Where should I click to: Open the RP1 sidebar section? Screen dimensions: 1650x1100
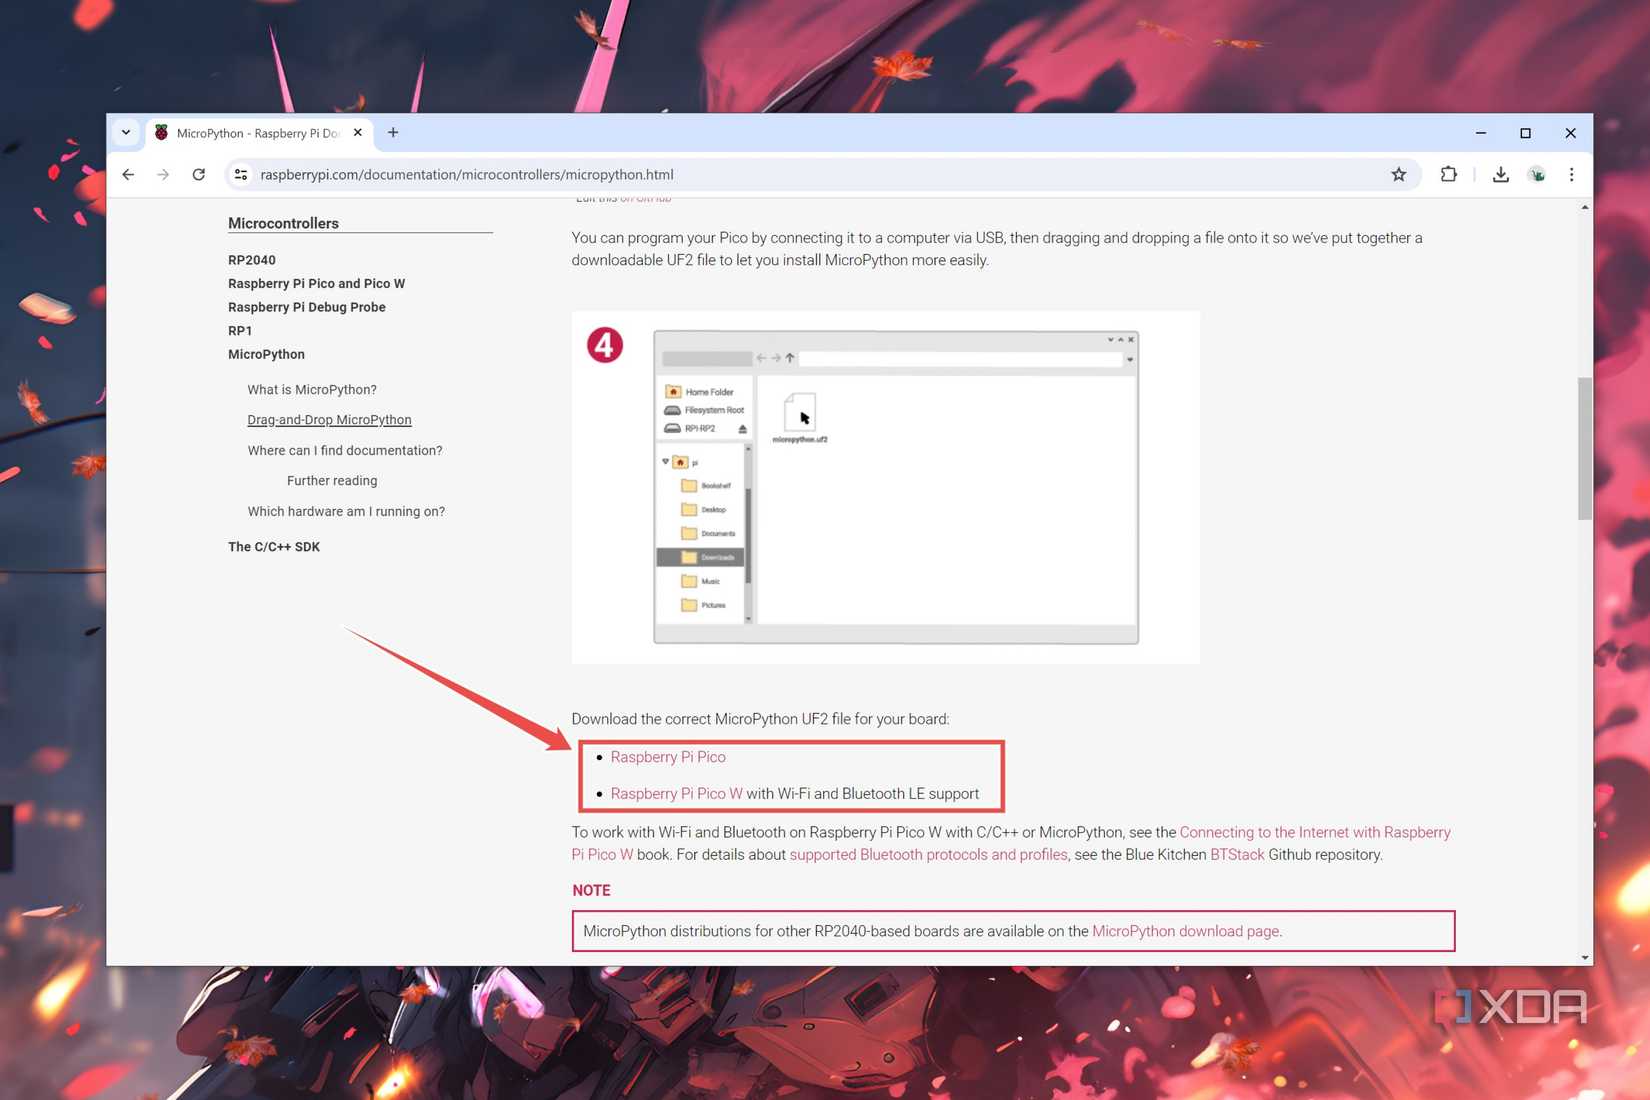[240, 331]
